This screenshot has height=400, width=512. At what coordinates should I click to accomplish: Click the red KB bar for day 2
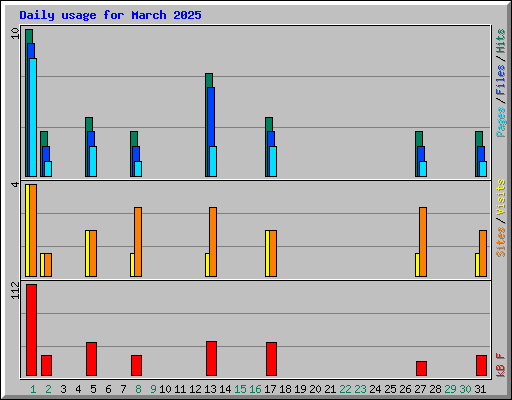pos(46,366)
